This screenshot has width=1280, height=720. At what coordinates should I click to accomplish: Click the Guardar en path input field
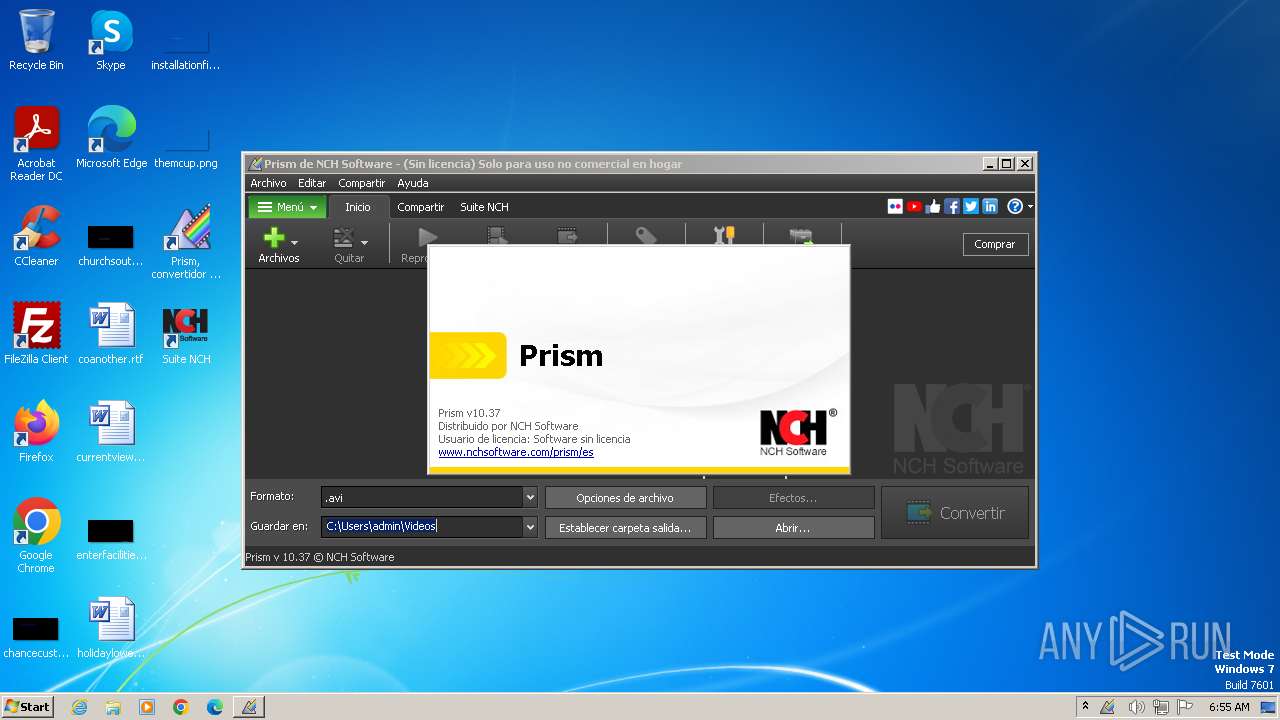coord(421,526)
